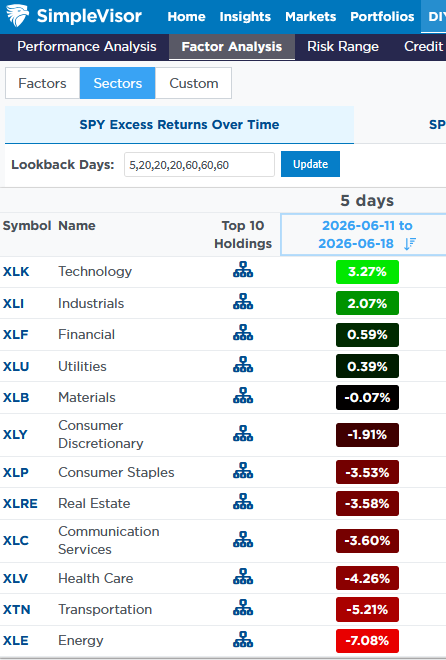Open Top 10 Holdings for XLV Health Care
446x660 pixels.
pyautogui.click(x=243, y=577)
